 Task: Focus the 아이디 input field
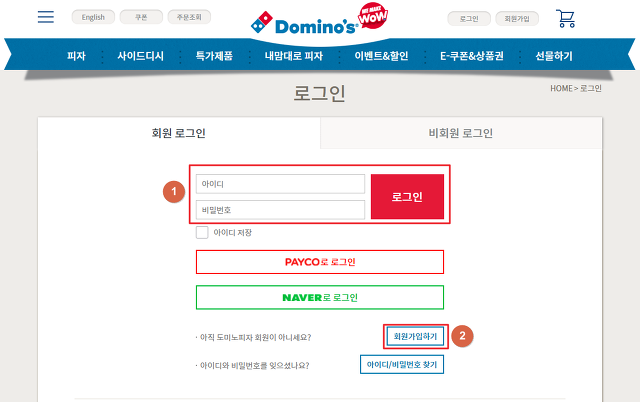click(x=280, y=184)
